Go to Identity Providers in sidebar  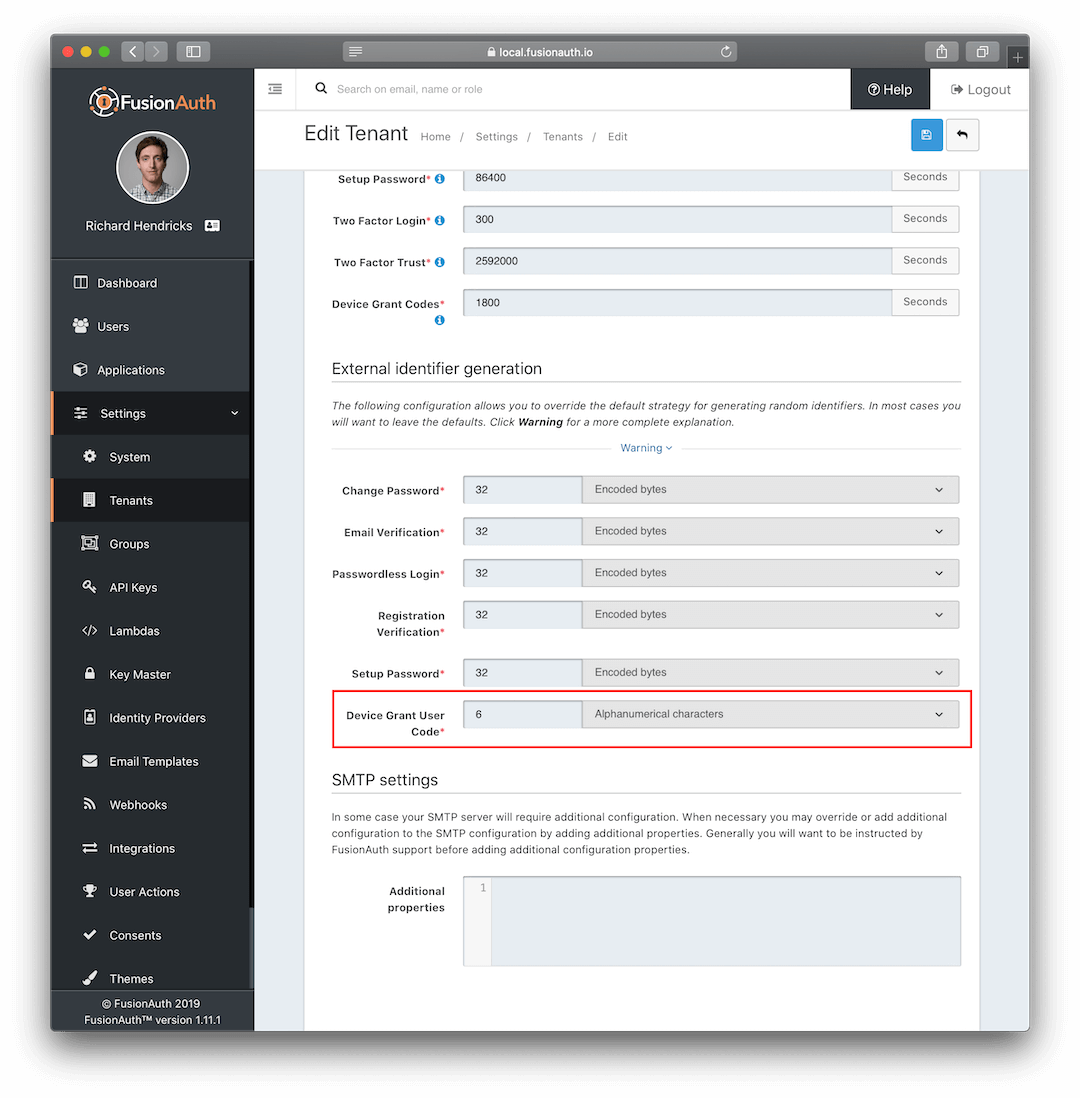pyautogui.click(x=157, y=718)
